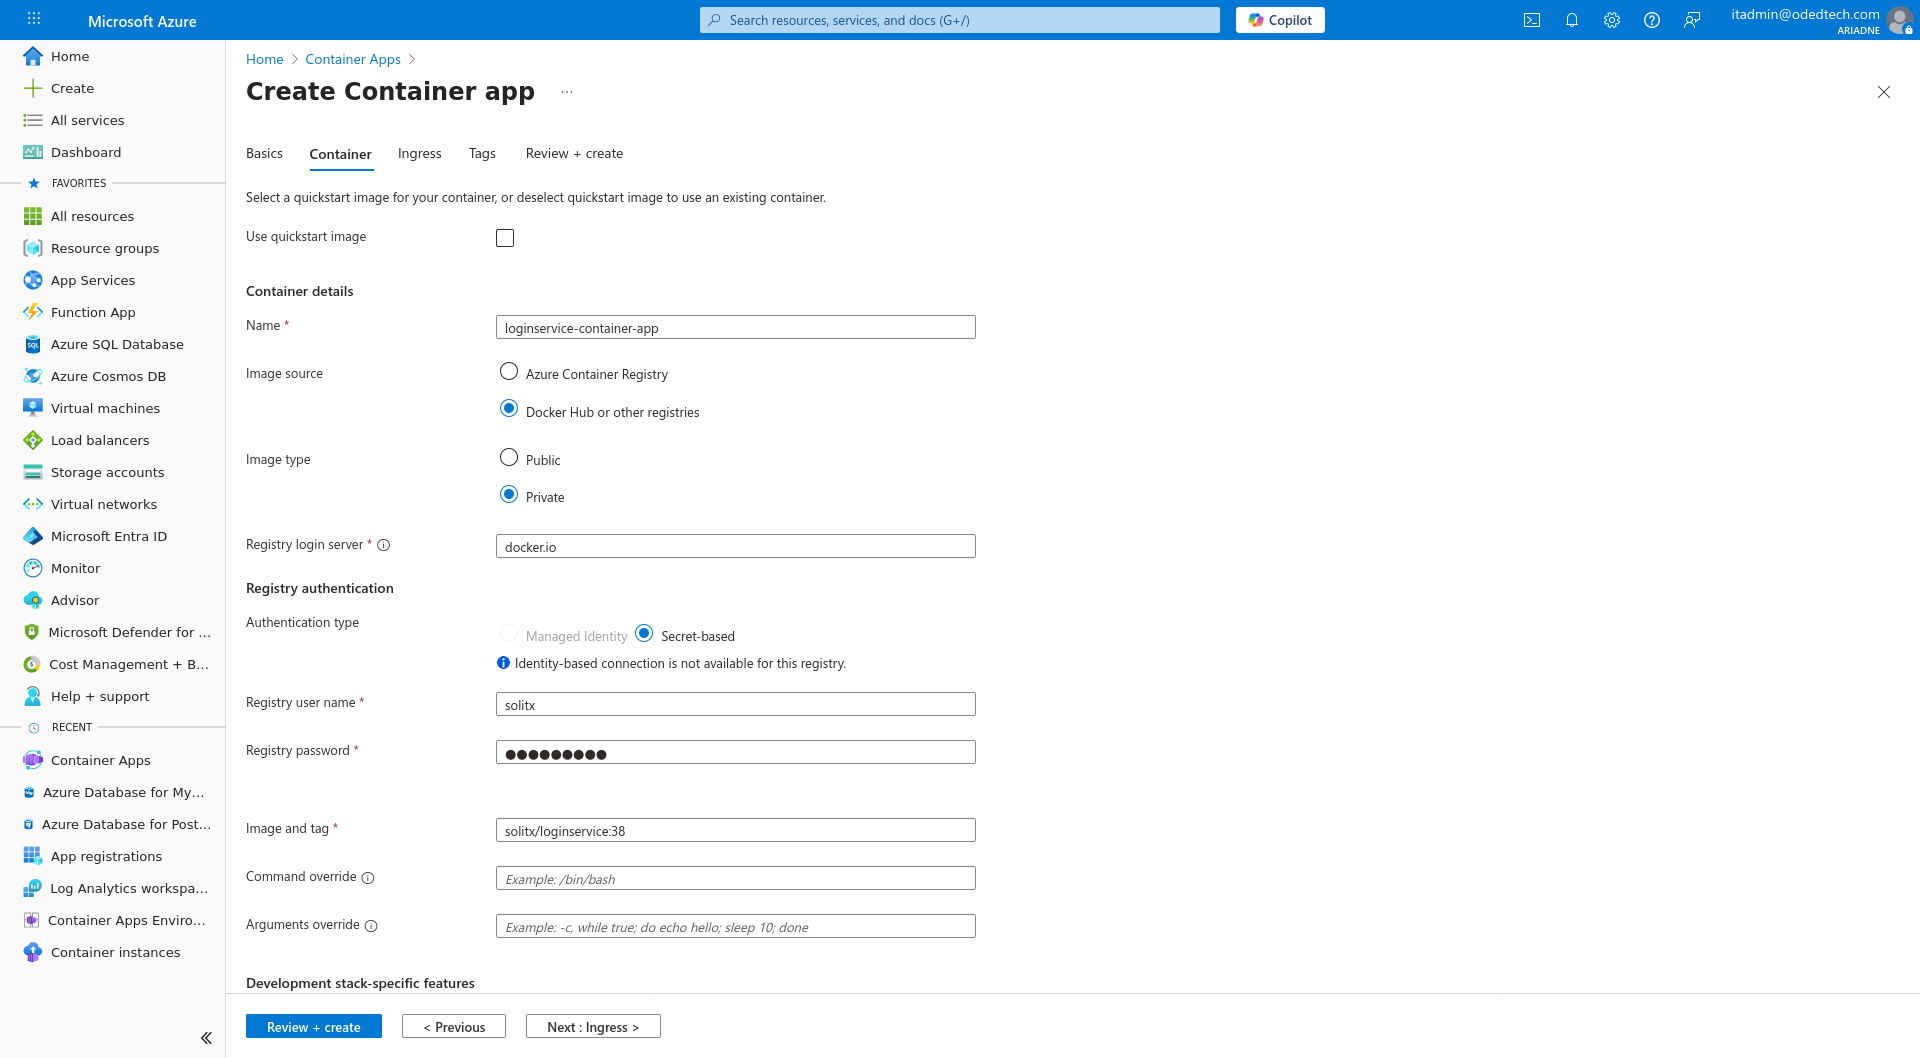
Task: Click the Command override field
Action: 736,879
